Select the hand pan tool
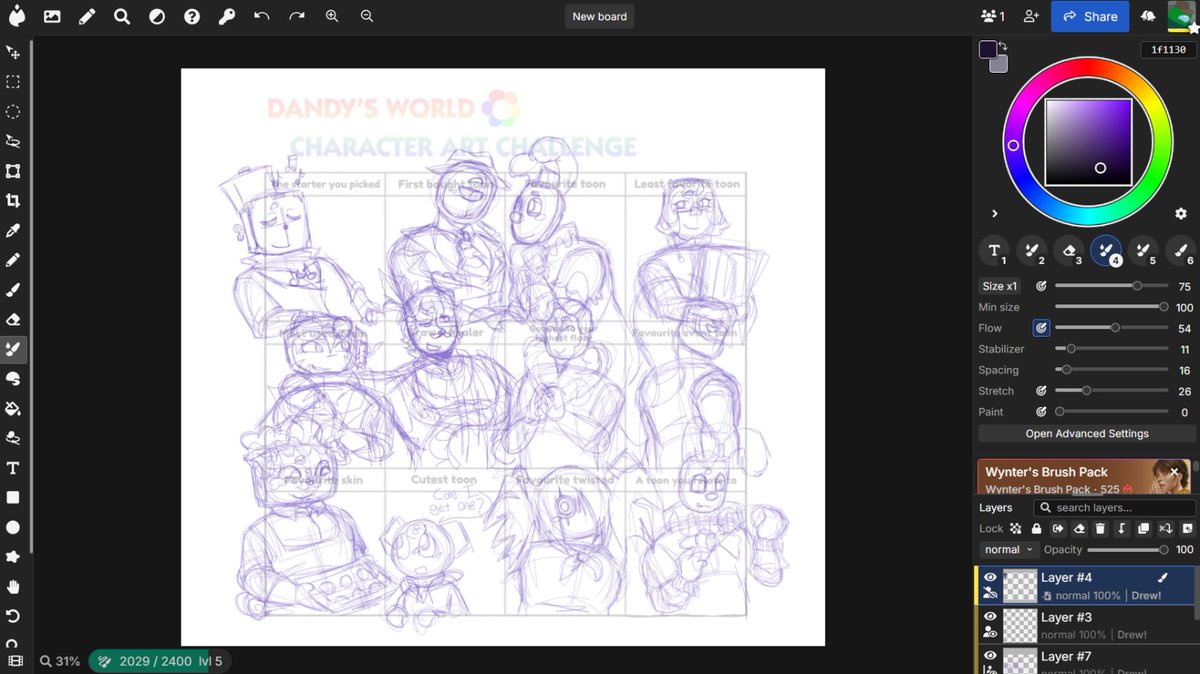 coord(13,586)
